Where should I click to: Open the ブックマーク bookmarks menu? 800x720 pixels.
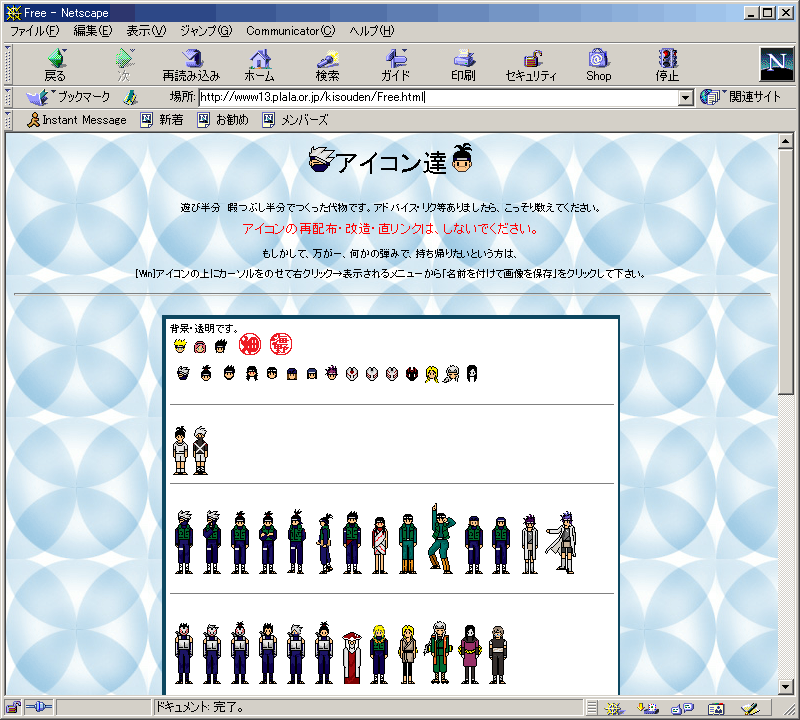[x=68, y=97]
